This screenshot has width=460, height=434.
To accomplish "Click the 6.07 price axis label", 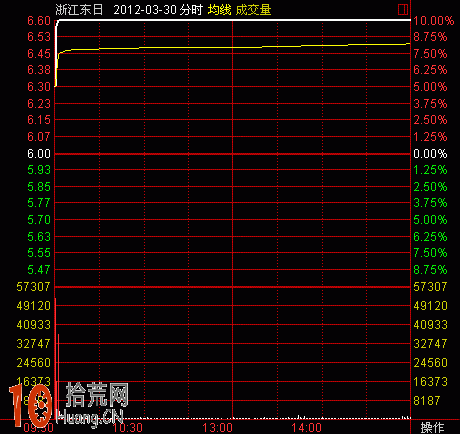I will (x=39, y=137).
